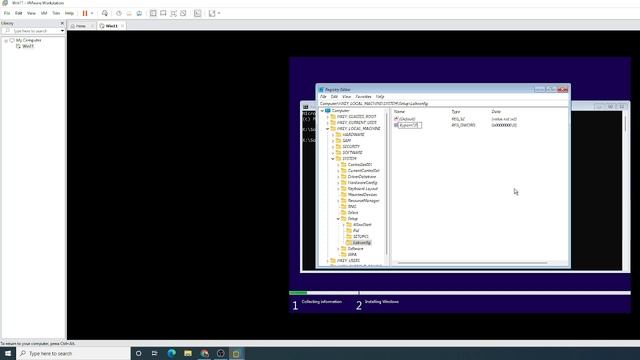Open the VMware Edit menu
The width and height of the screenshot is (640, 360).
pos(18,13)
